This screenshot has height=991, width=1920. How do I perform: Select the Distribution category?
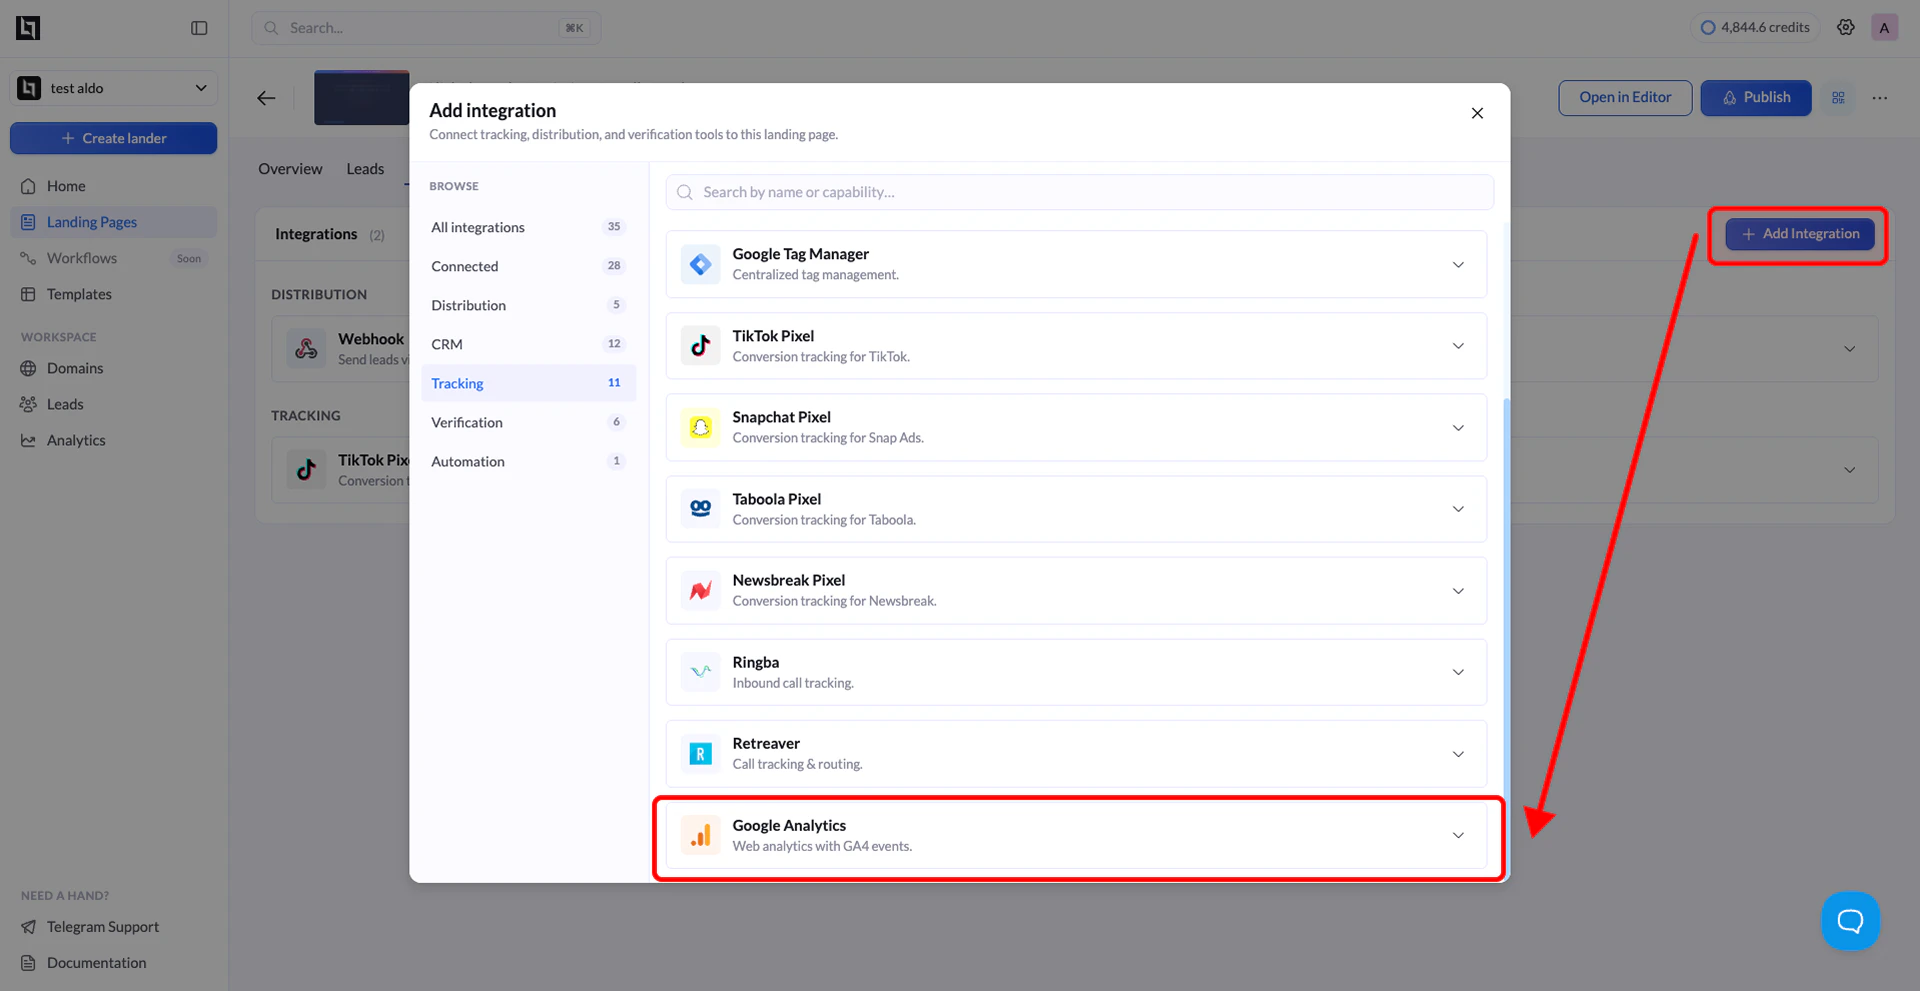(528, 305)
